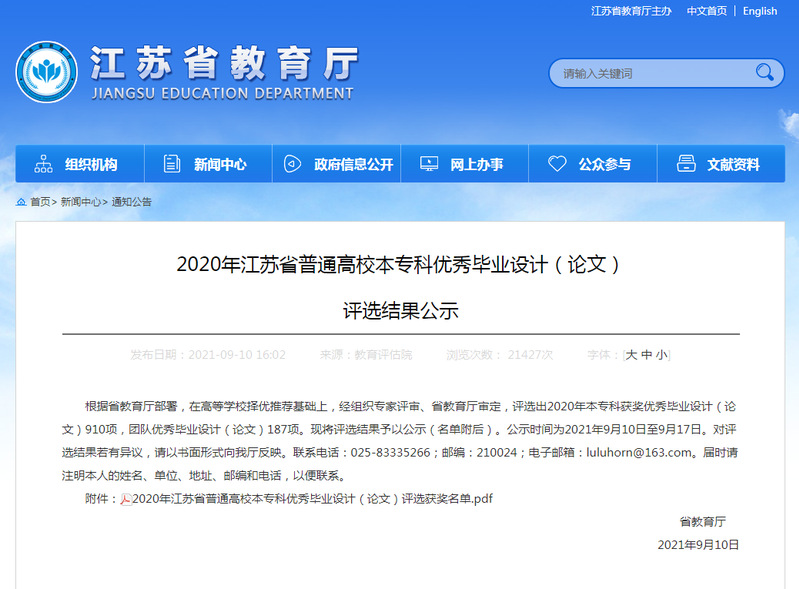799x589 pixels.
Task: Click the magnifier search icon
Action: pos(765,72)
